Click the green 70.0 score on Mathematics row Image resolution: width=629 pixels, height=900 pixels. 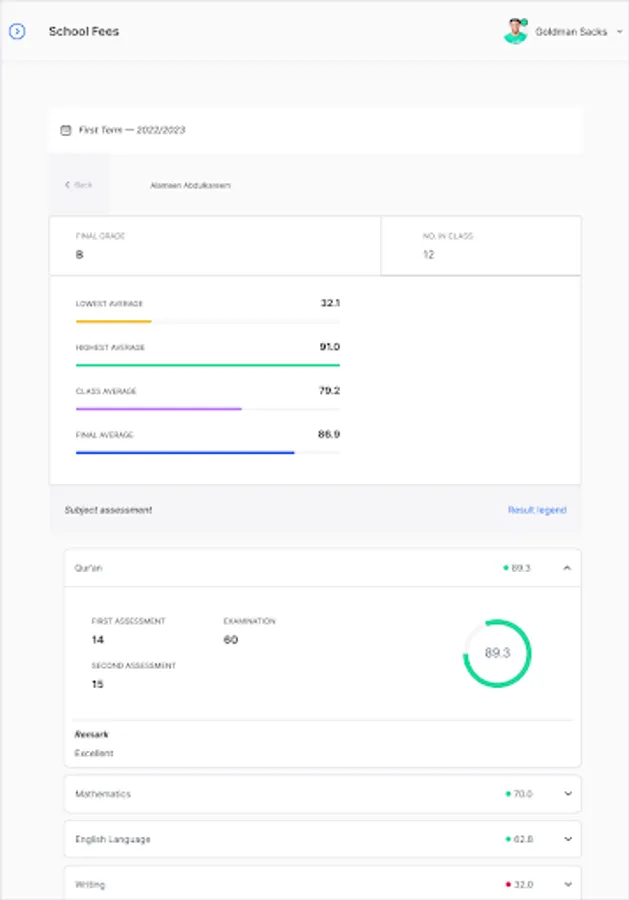pos(523,794)
